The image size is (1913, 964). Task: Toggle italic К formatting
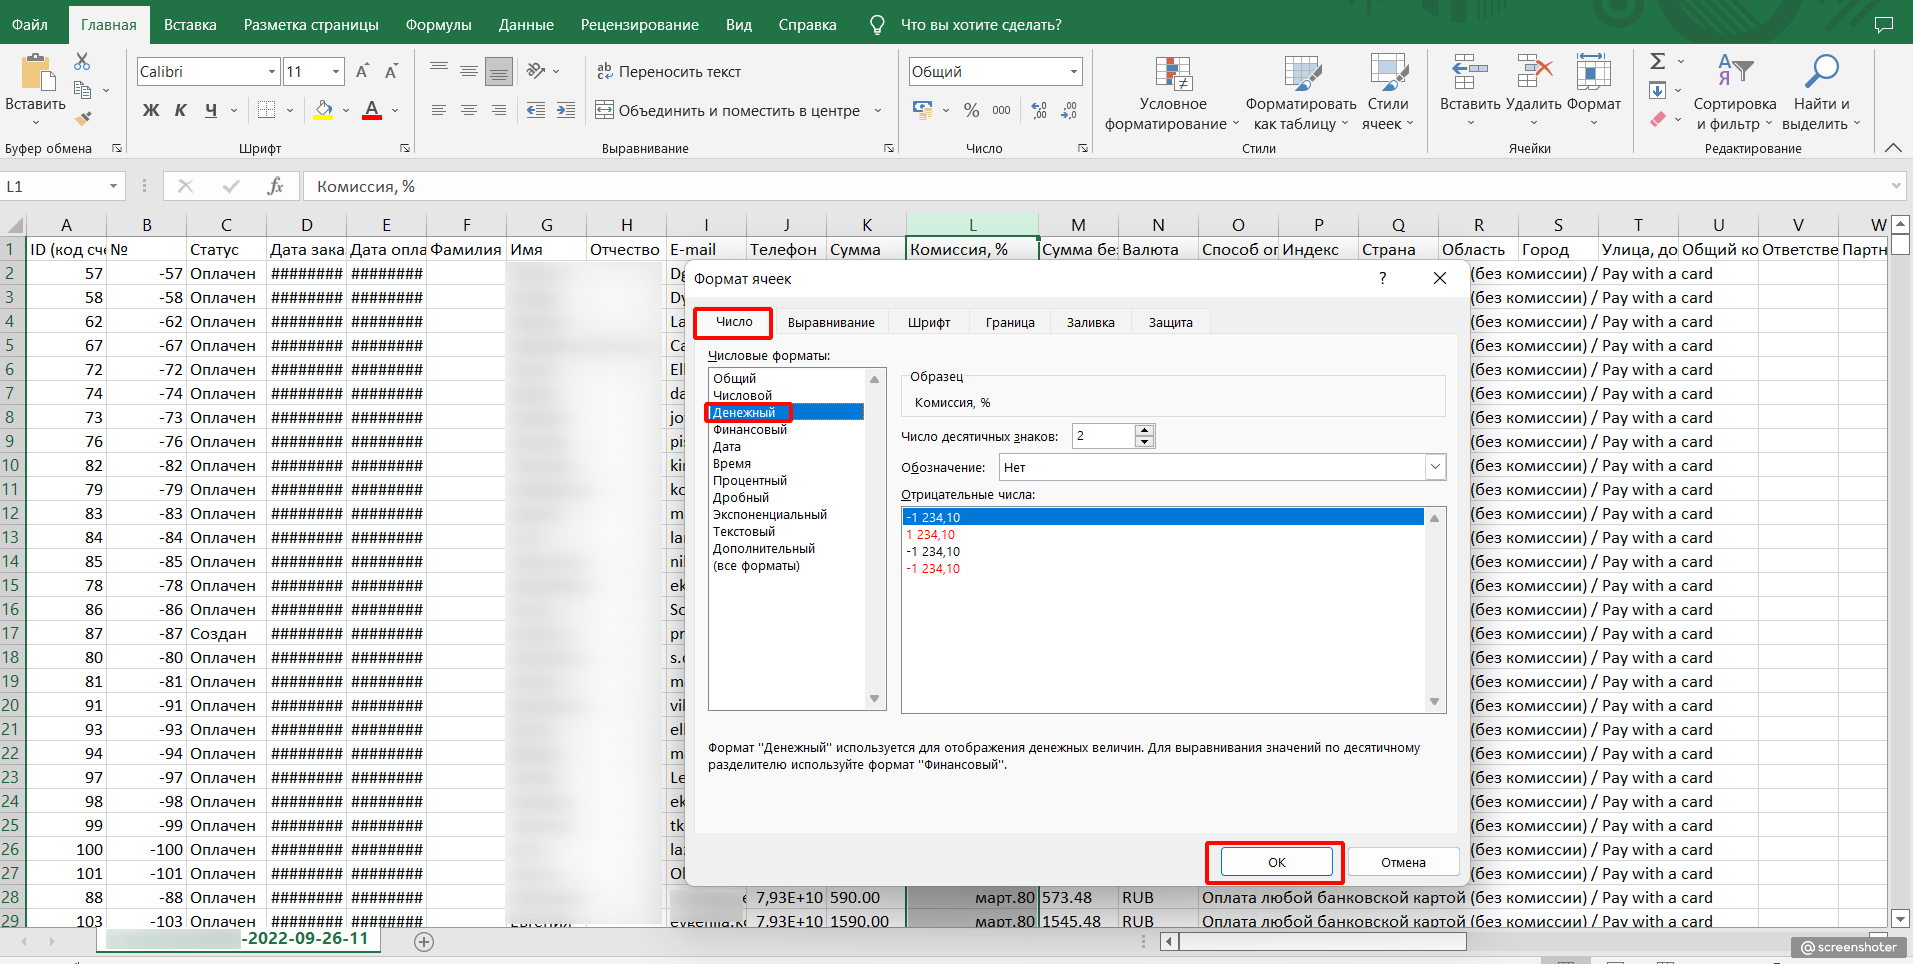coord(180,110)
